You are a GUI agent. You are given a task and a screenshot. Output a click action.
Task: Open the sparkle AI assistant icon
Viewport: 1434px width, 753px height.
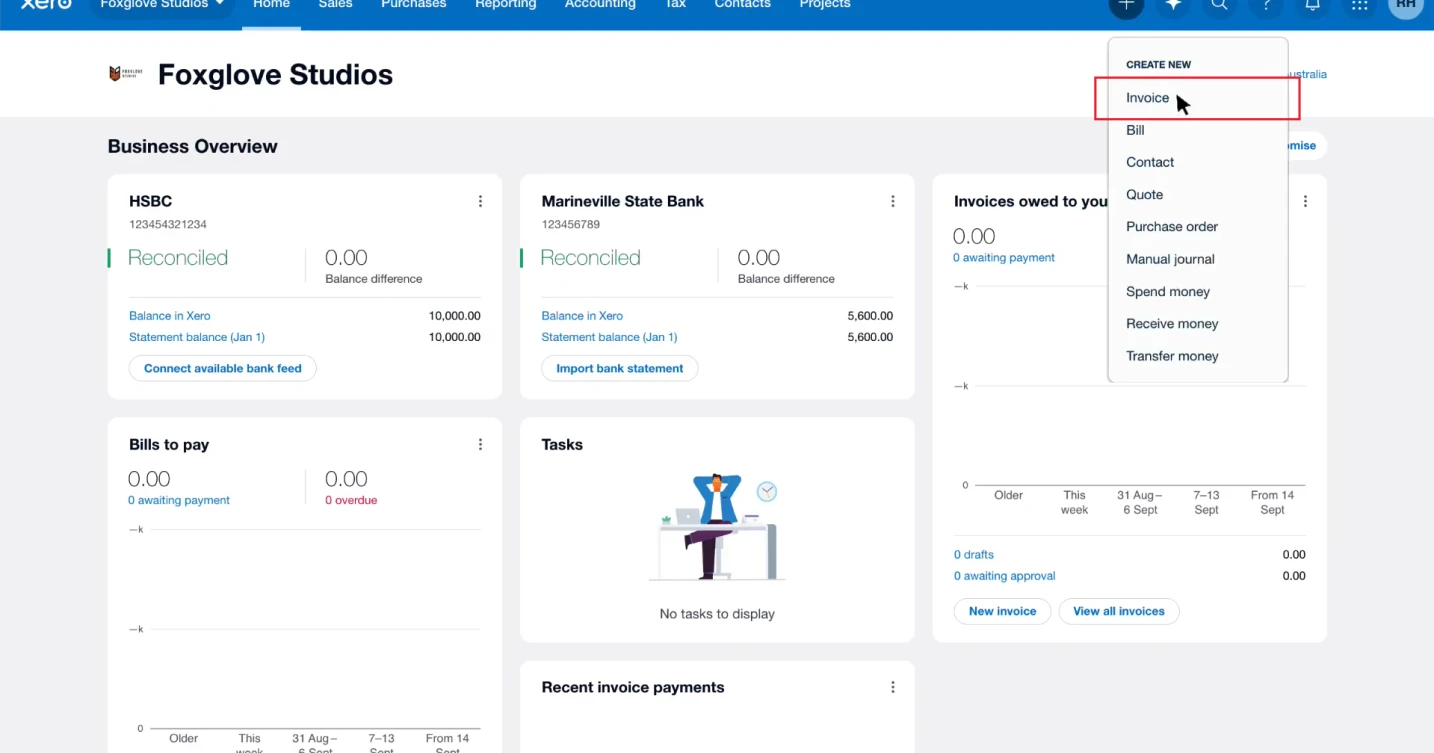pos(1173,5)
